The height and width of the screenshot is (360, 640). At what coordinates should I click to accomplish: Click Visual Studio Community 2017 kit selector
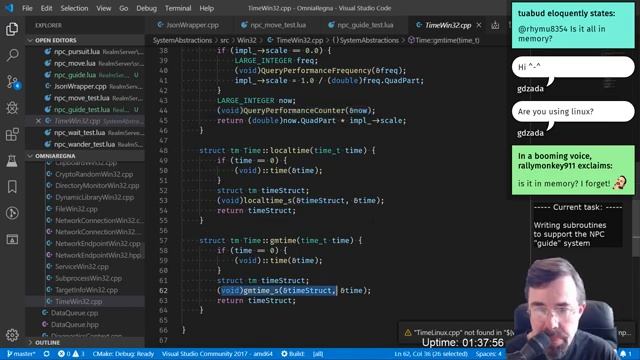tap(217, 354)
